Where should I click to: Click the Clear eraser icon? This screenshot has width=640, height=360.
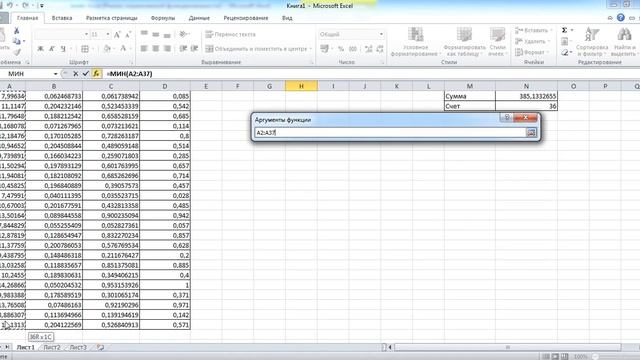pos(564,52)
